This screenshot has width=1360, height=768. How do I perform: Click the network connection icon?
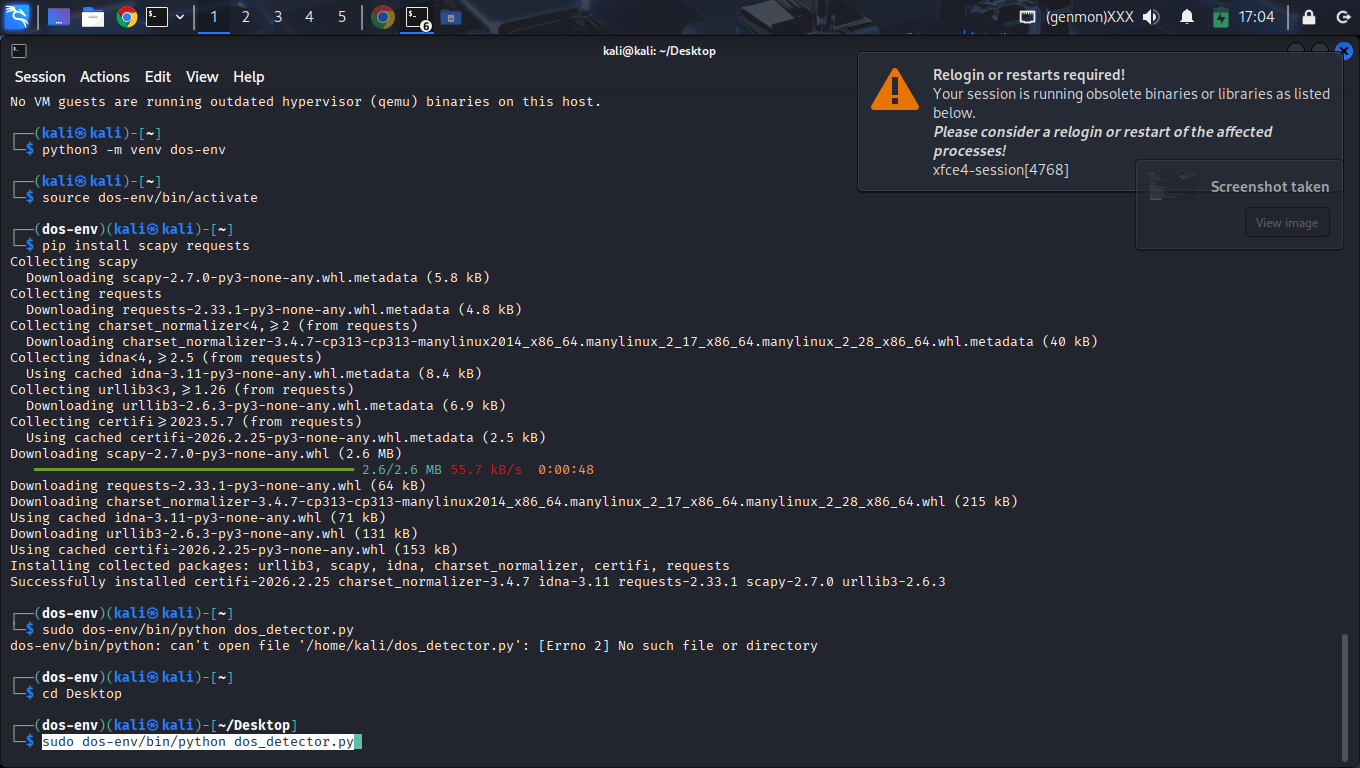tap(1027, 17)
